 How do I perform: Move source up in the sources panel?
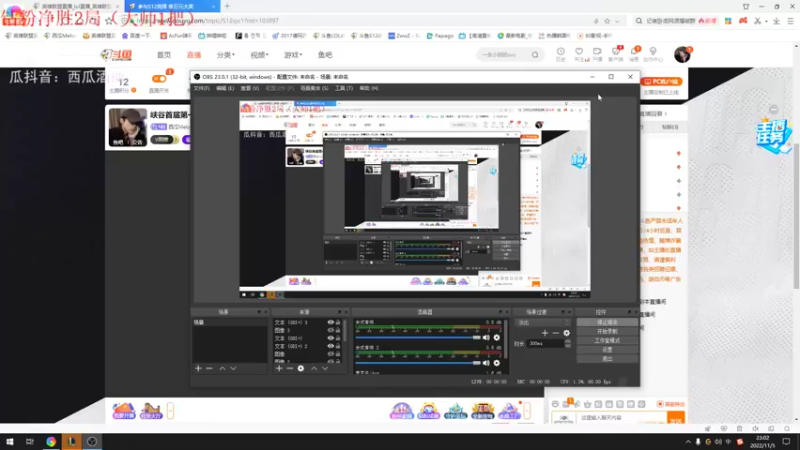pos(314,368)
